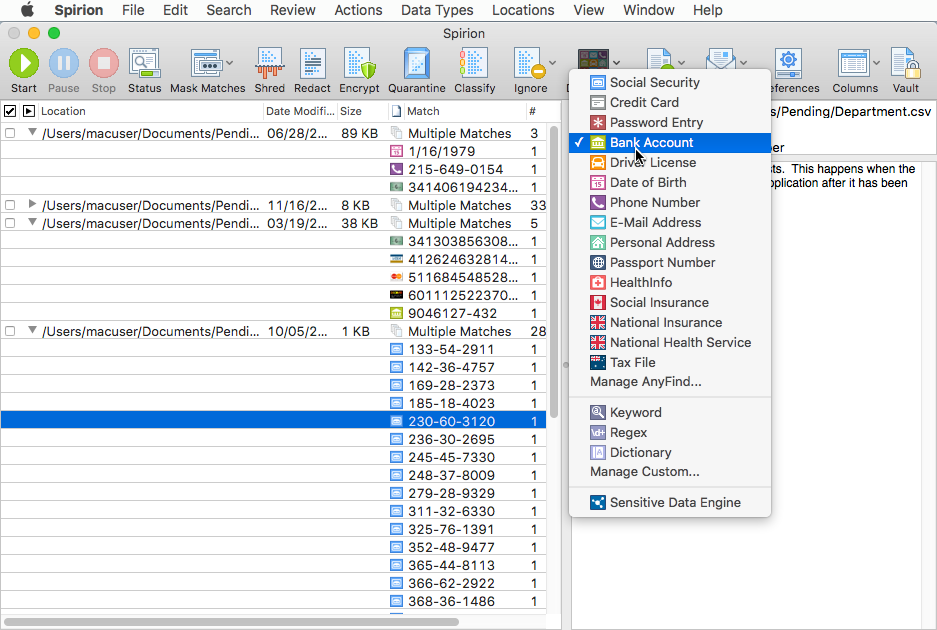
Task: Select Keyword custom type
Action: click(x=670, y=412)
